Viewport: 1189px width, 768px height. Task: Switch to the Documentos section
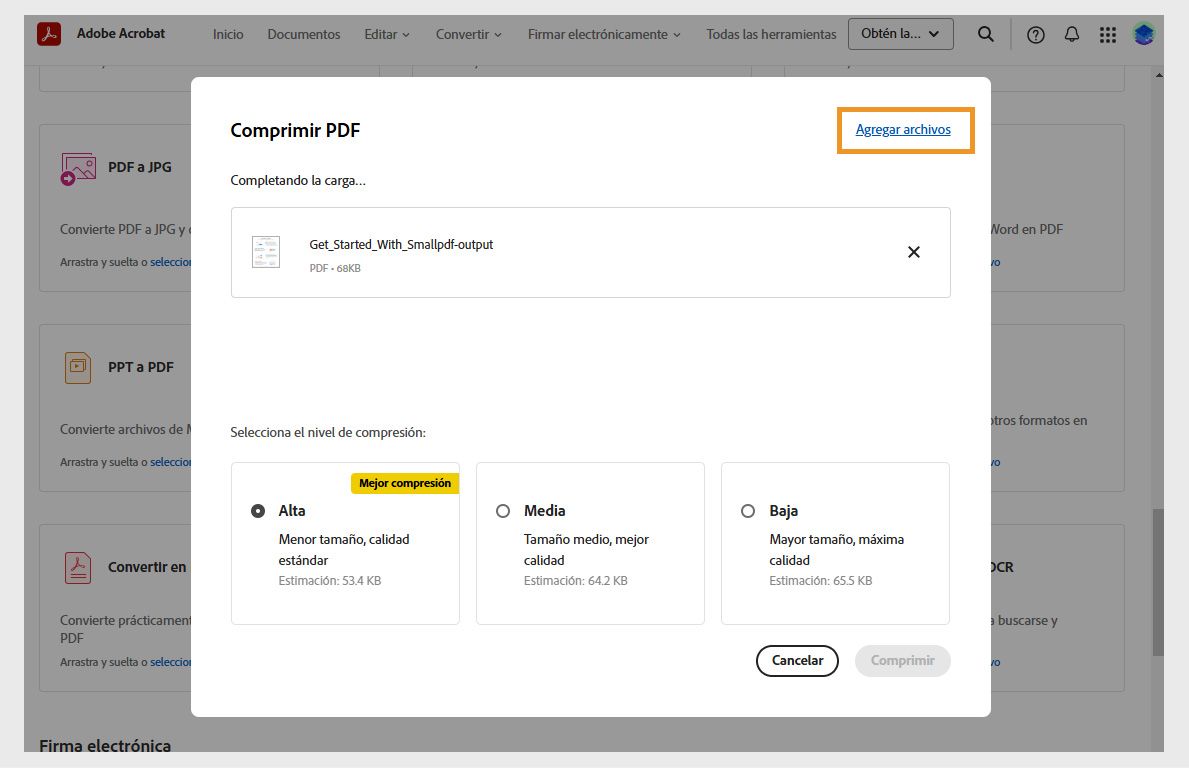[x=303, y=34]
